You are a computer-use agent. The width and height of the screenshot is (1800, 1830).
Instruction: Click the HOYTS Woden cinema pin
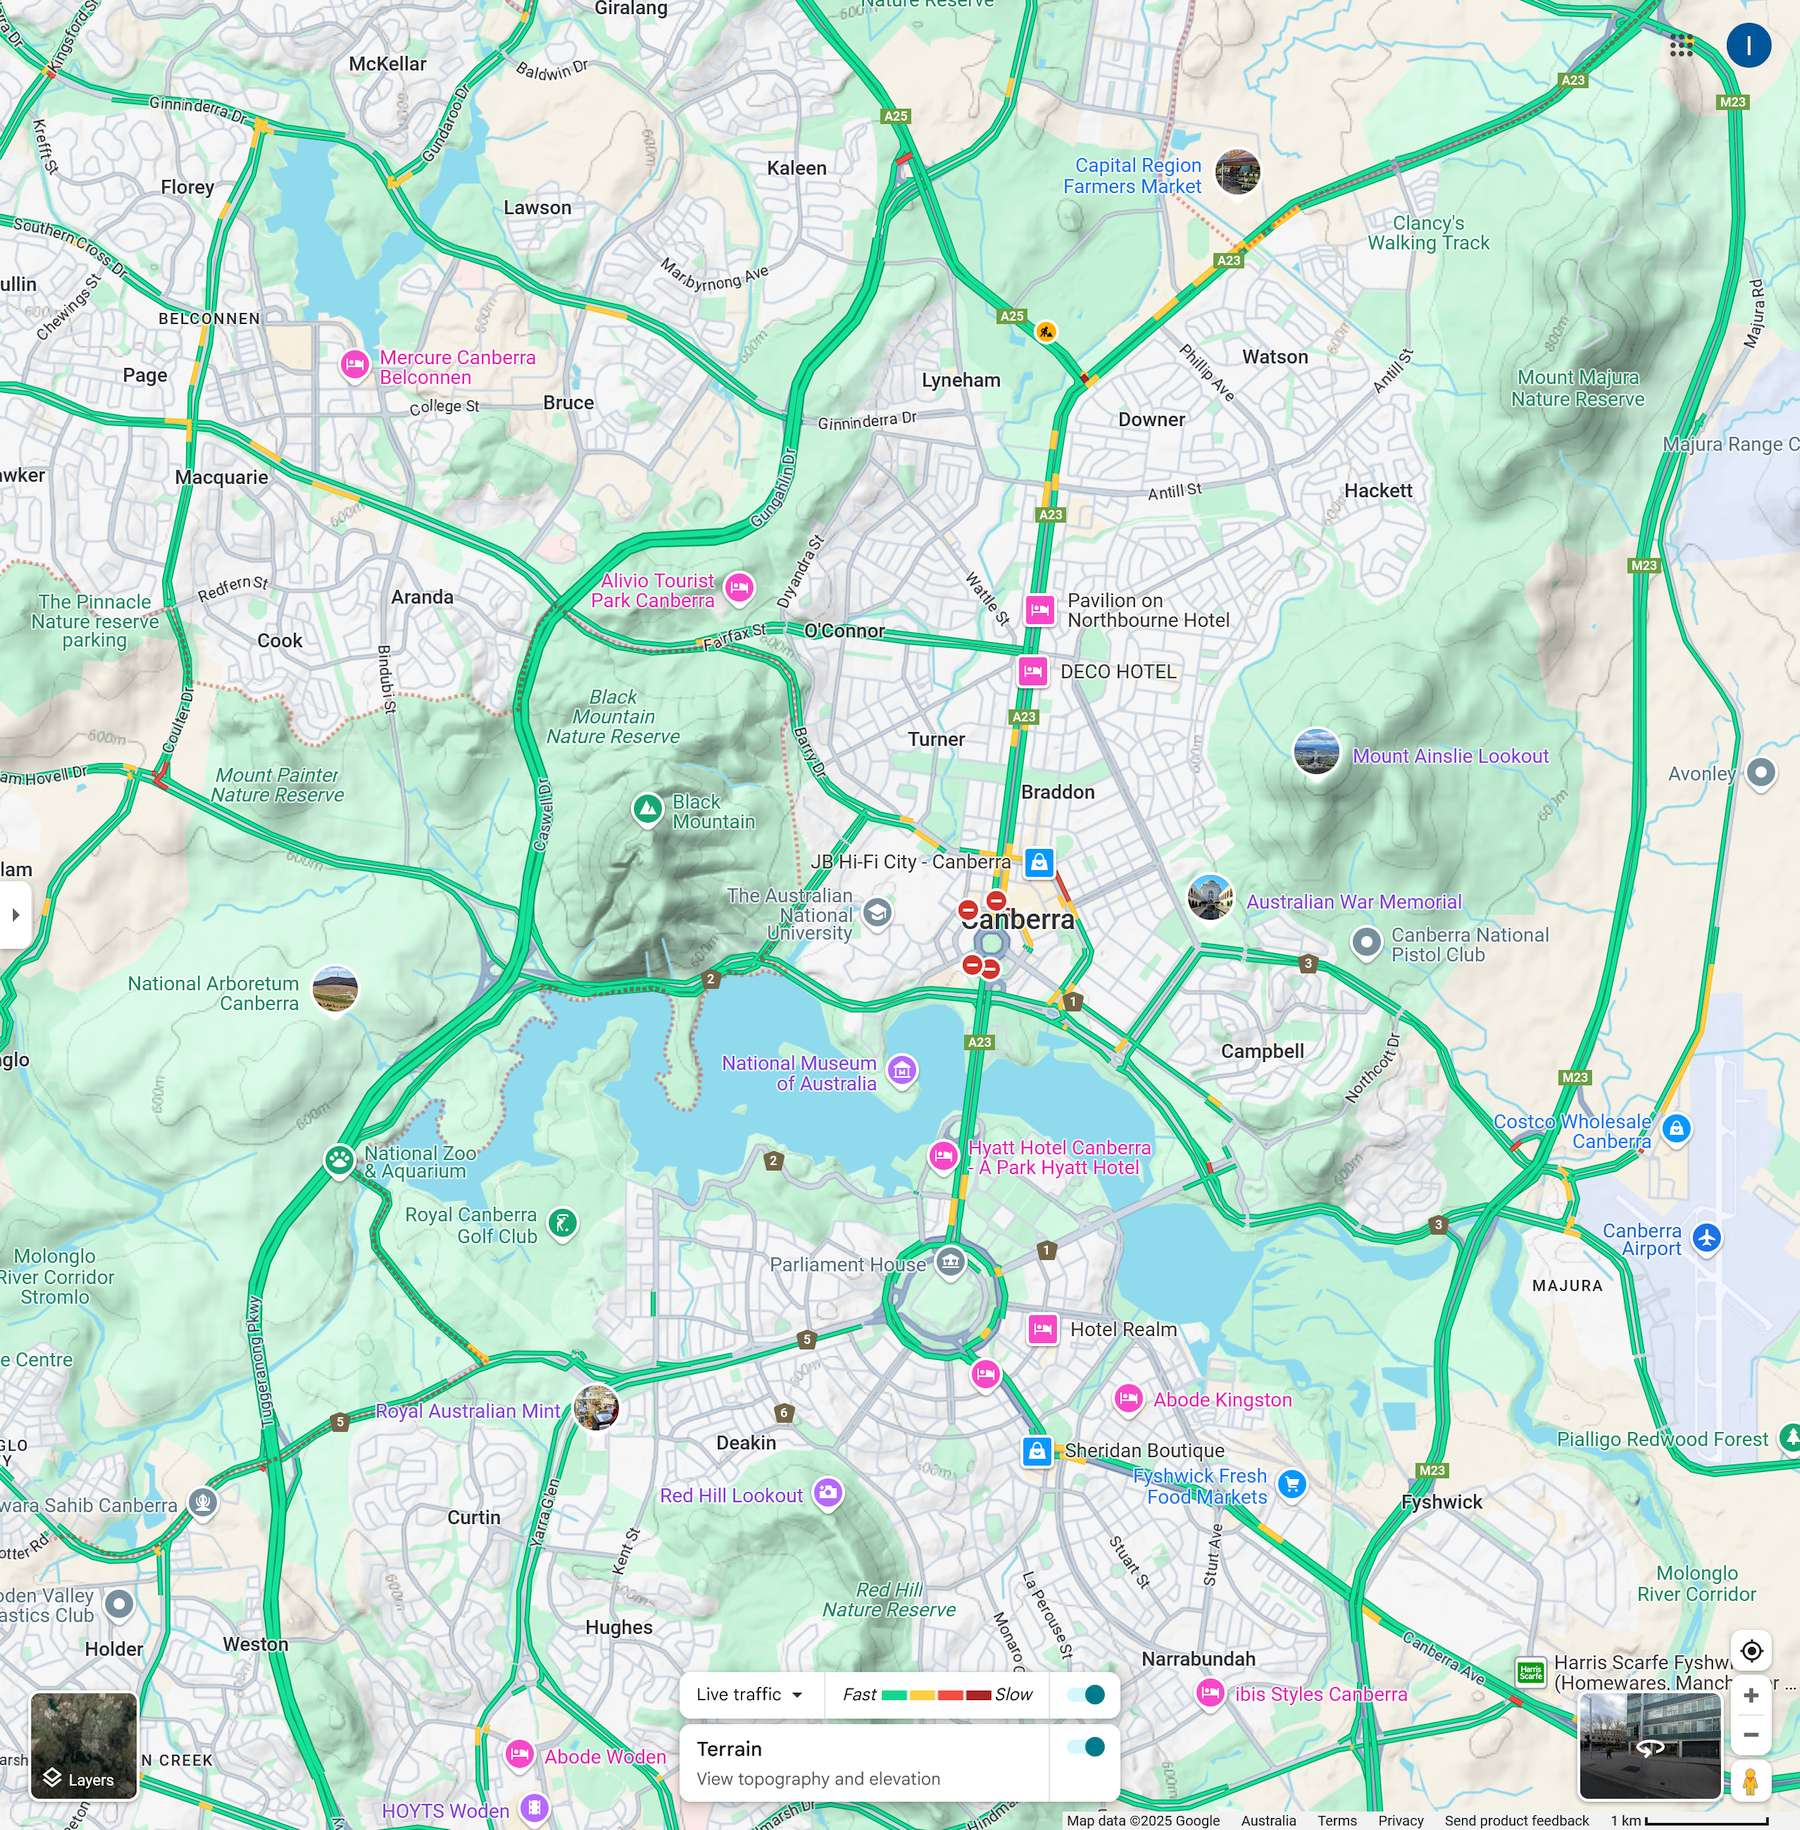point(535,1808)
